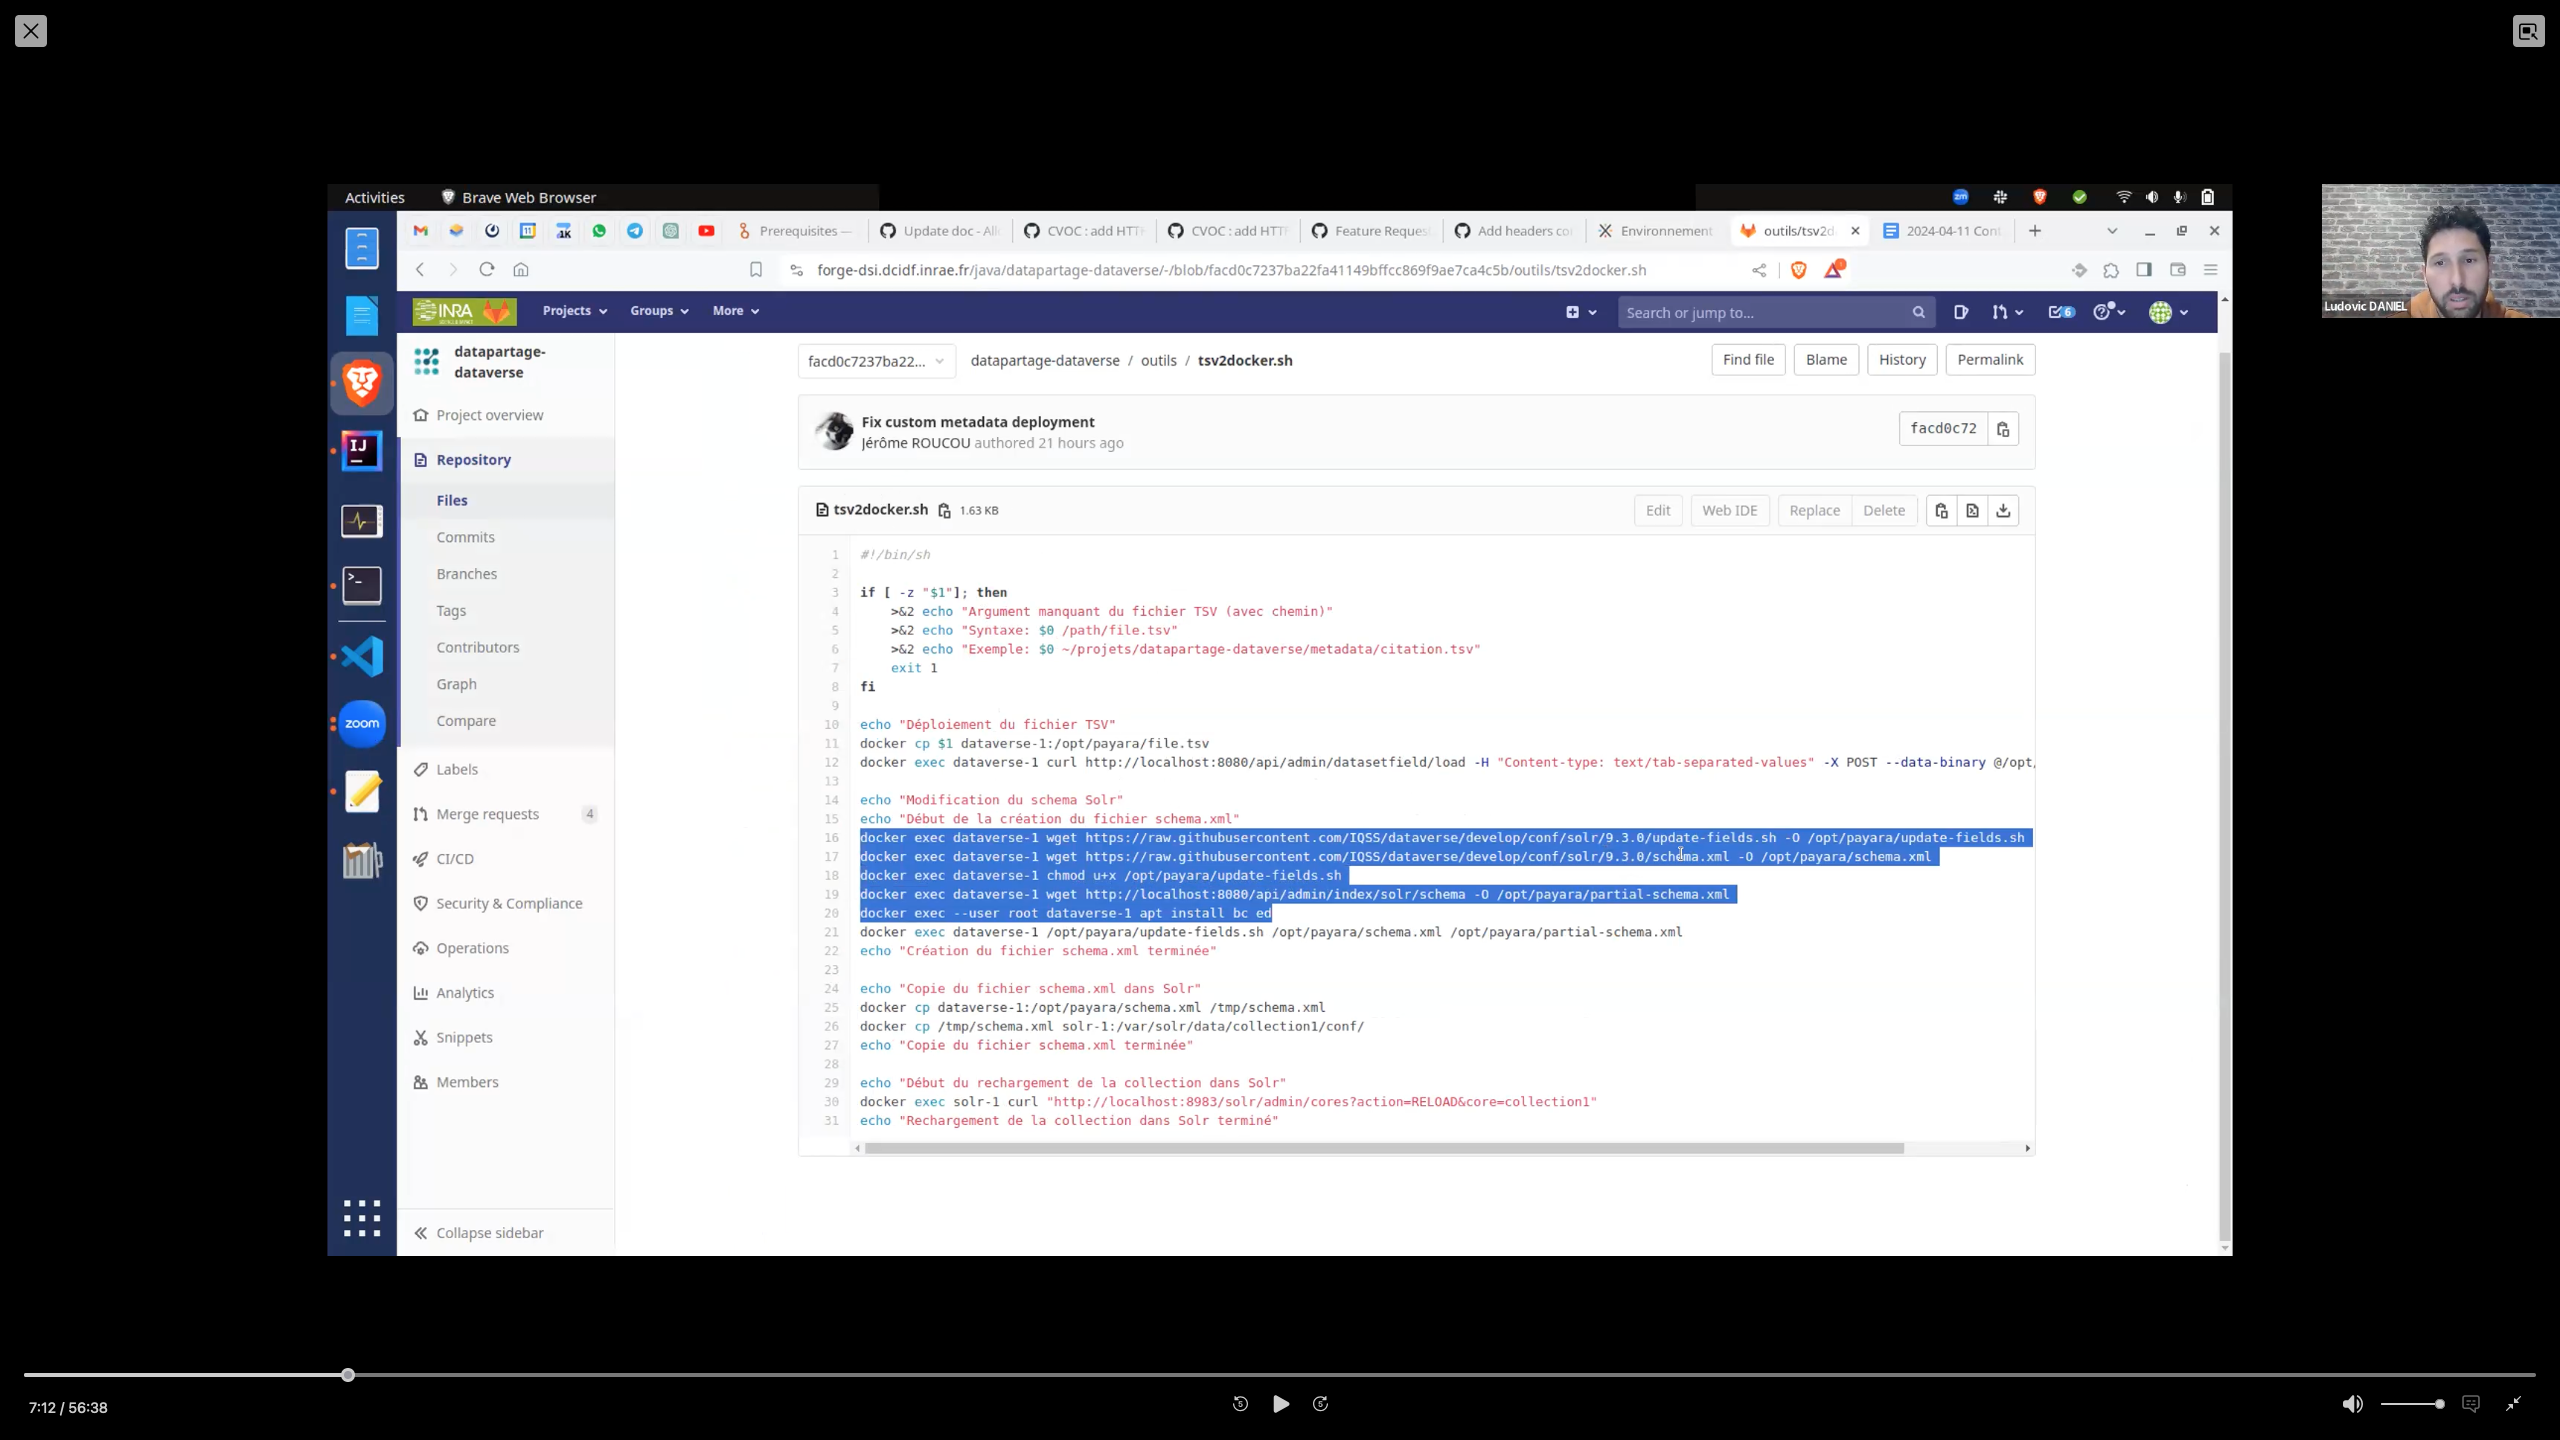Screen dimensions: 2560x1440
Task: Download the tsv2docker.sh file
Action: [2003, 510]
